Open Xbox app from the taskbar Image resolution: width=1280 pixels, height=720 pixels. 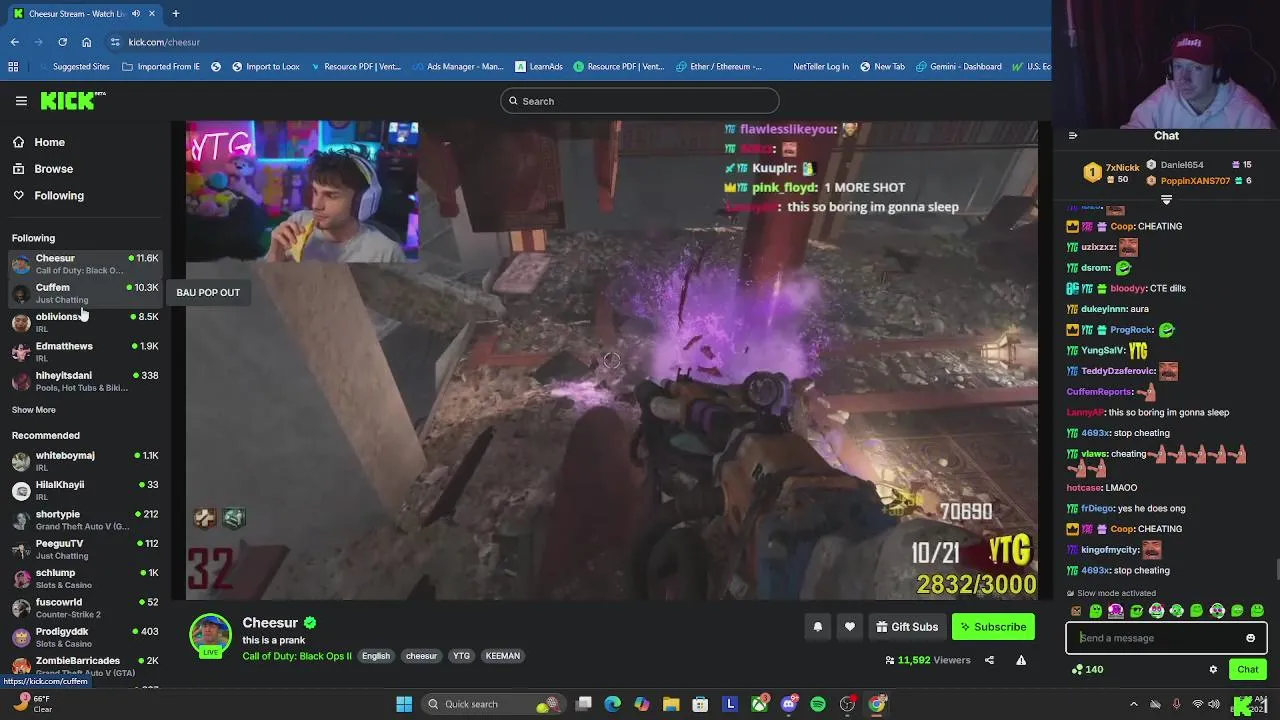point(760,704)
